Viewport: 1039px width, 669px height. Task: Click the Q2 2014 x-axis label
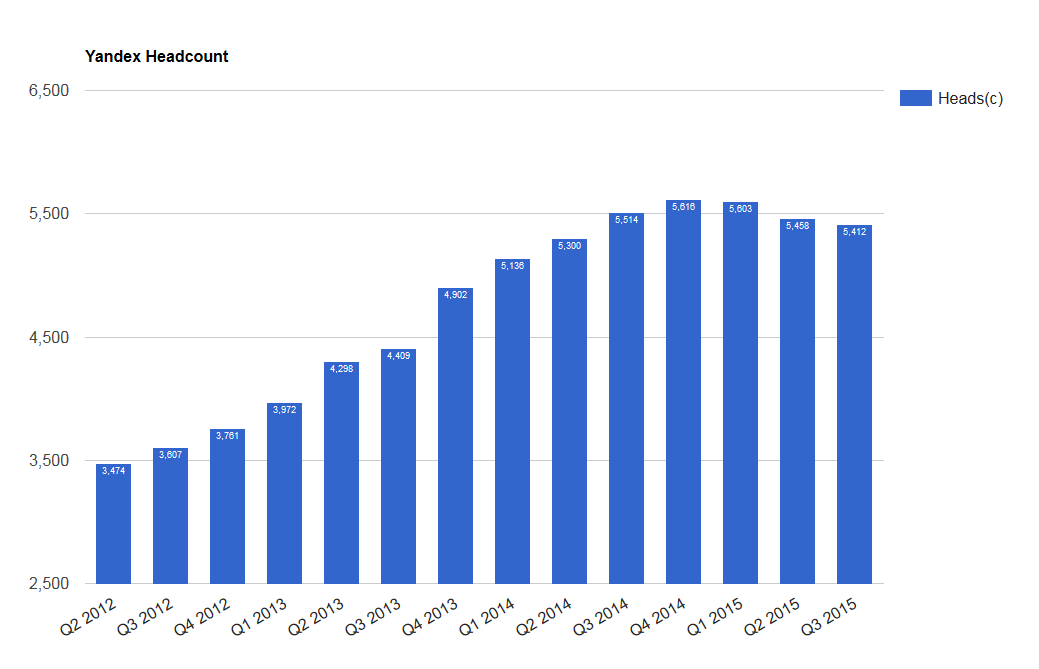tap(544, 617)
